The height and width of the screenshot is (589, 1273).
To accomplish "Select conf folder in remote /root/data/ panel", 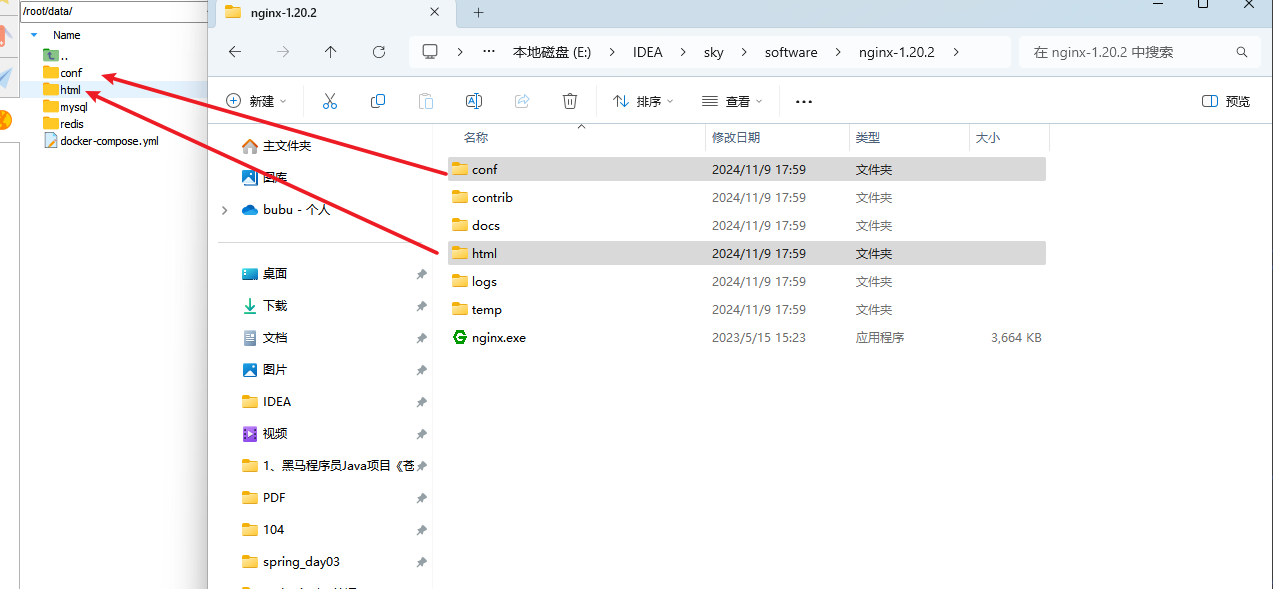I will click(x=62, y=73).
